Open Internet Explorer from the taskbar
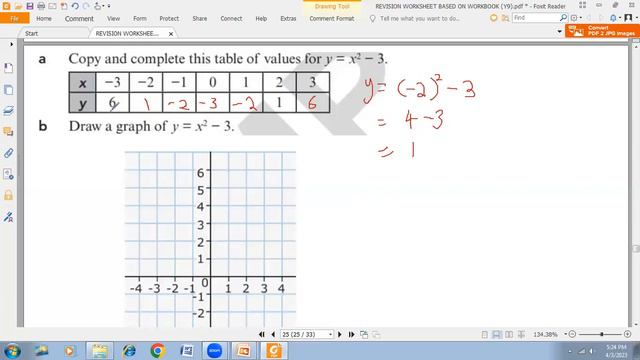Screen dimensions: 640x360 click(x=129, y=351)
